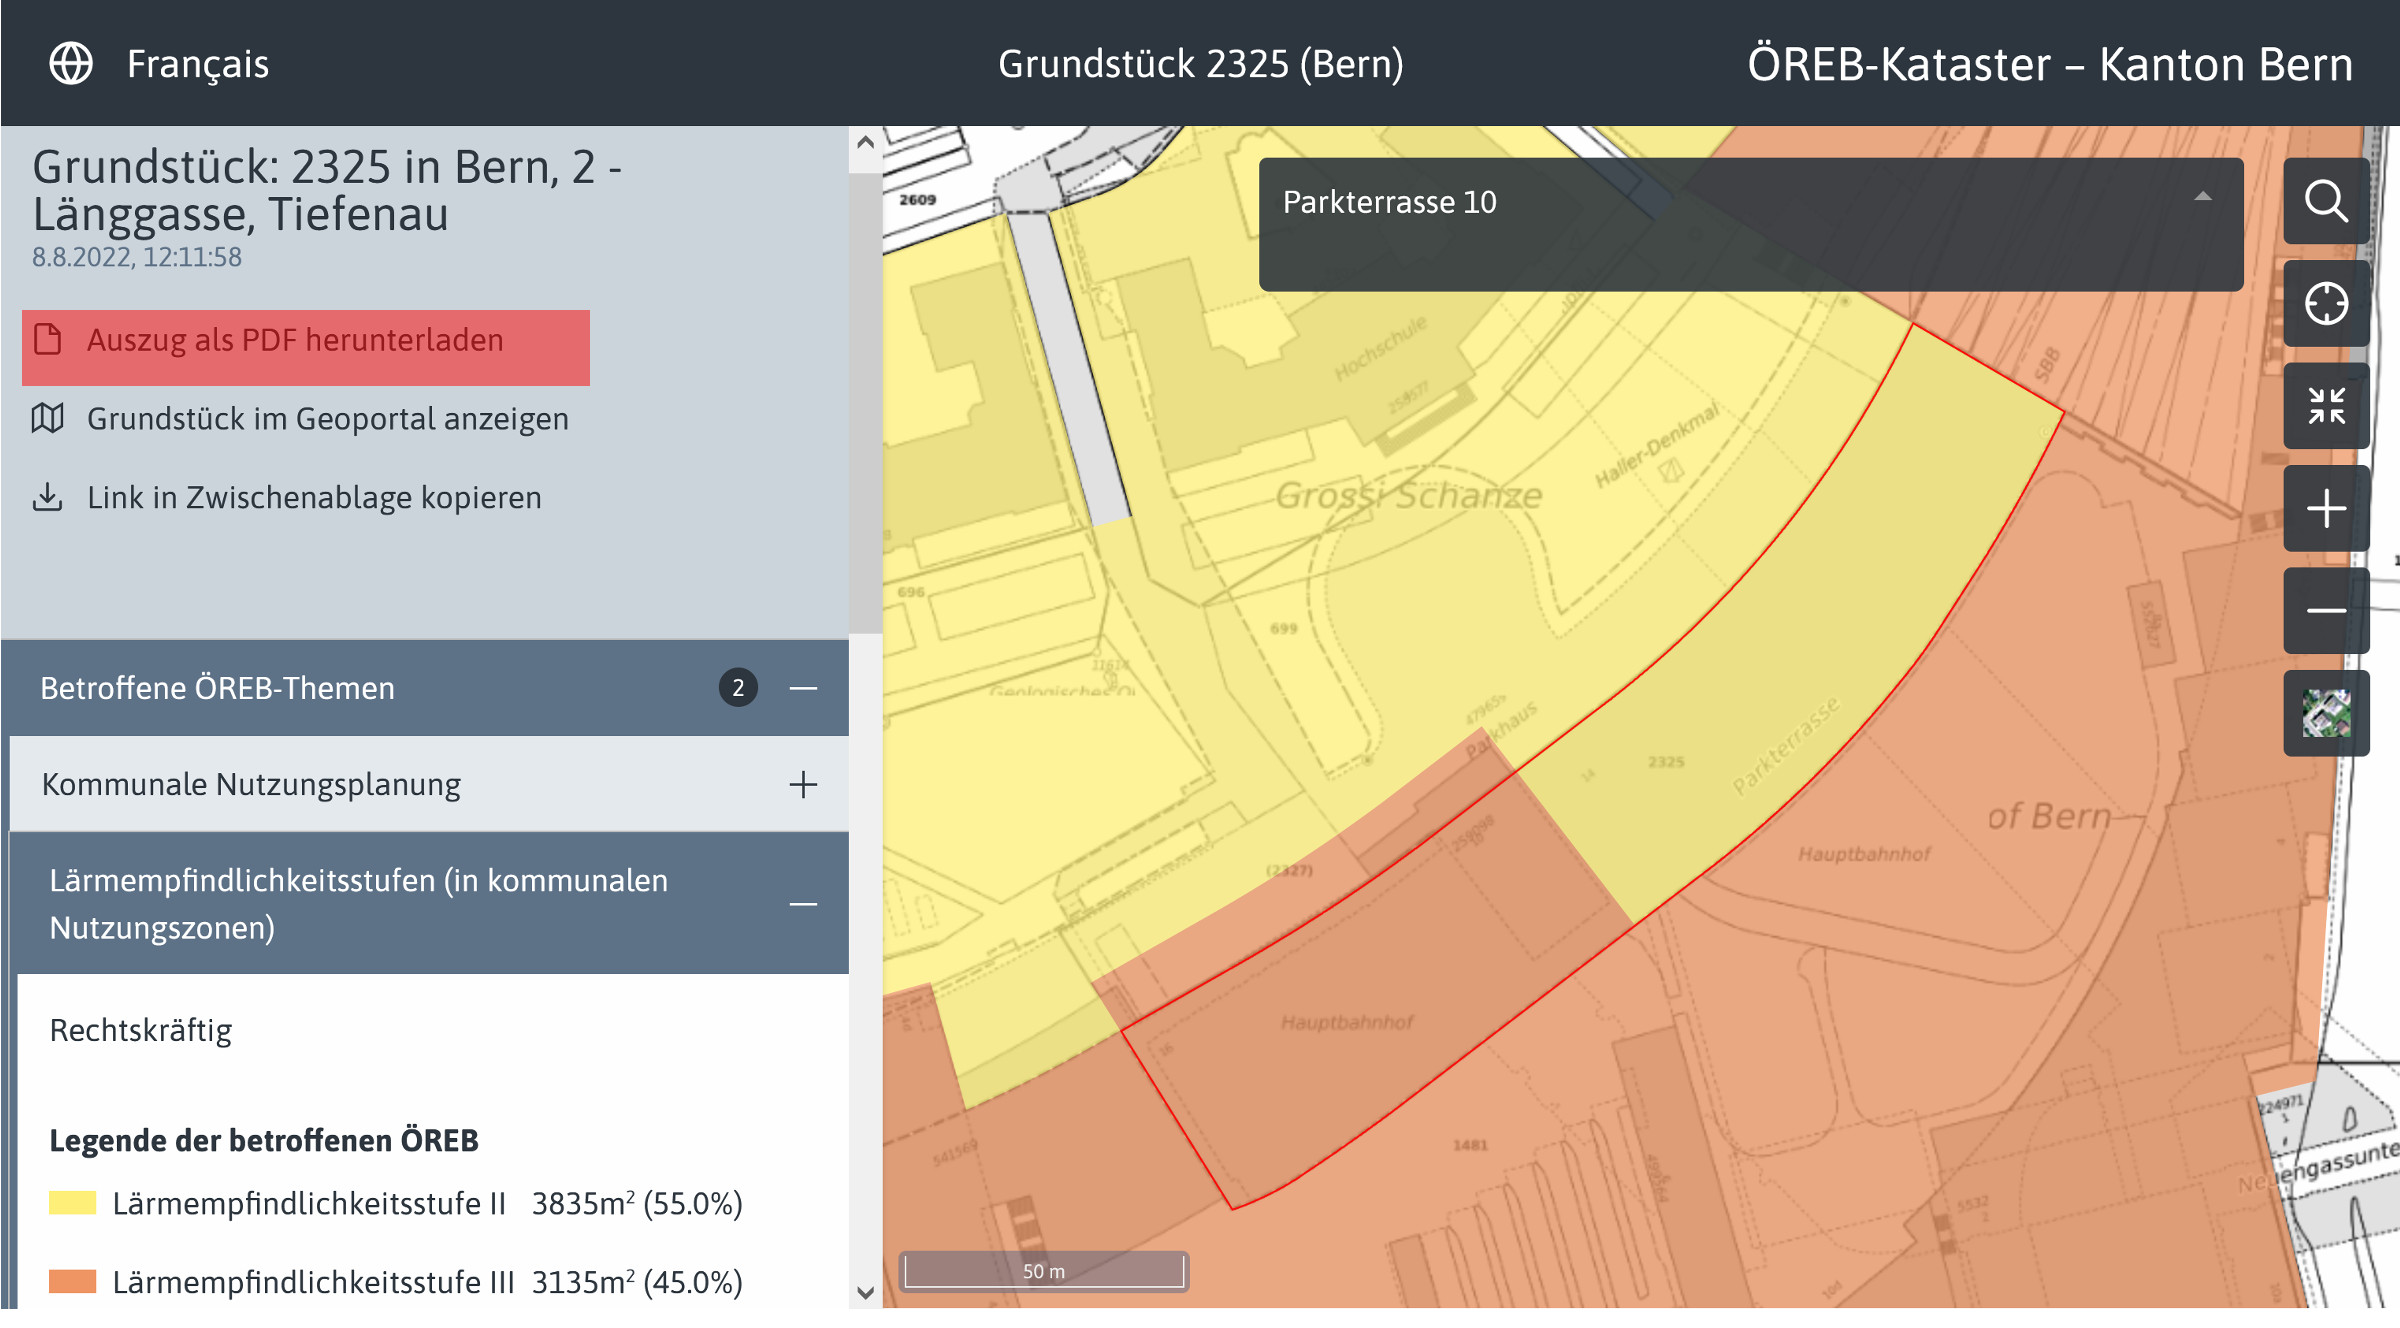Click the Parkterrasse 10 address text
This screenshot has width=2400, height=1328.
(1390, 202)
